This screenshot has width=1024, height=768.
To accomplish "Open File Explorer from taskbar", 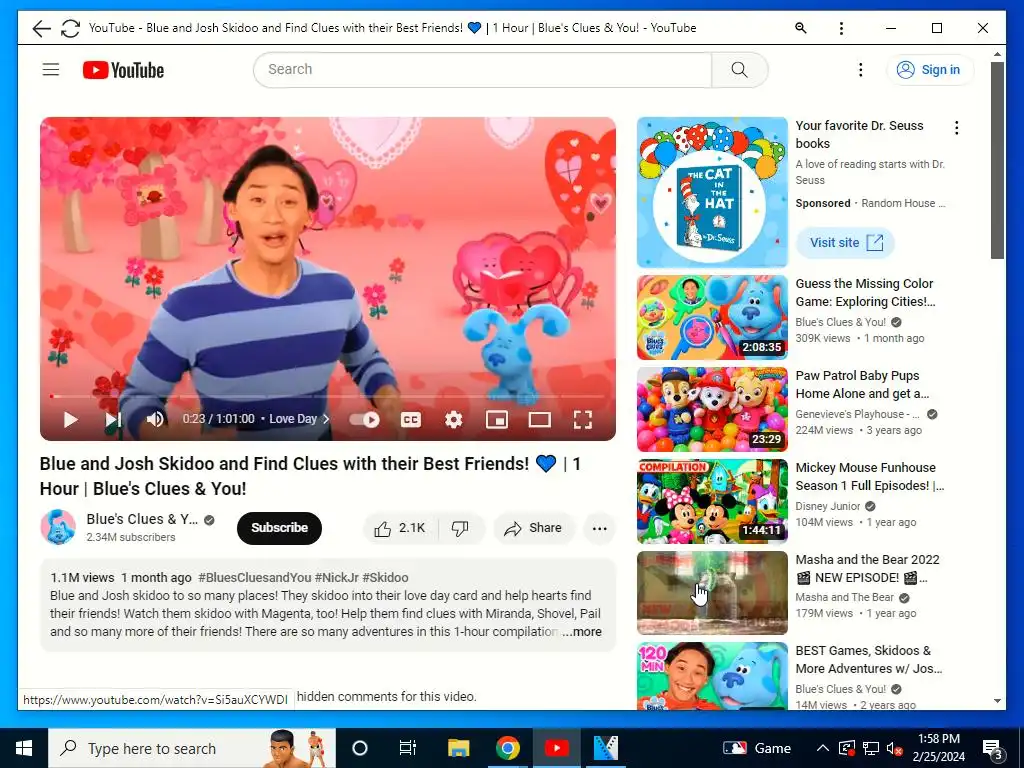I will [458, 748].
